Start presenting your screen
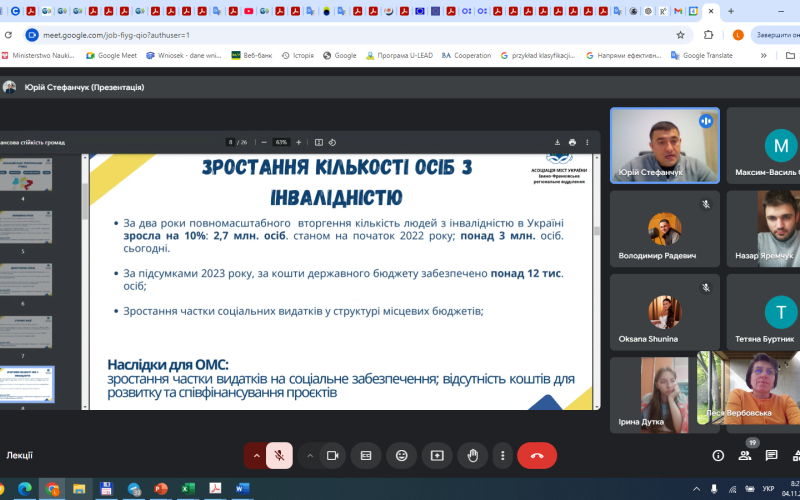This screenshot has width=800, height=500. (x=437, y=456)
